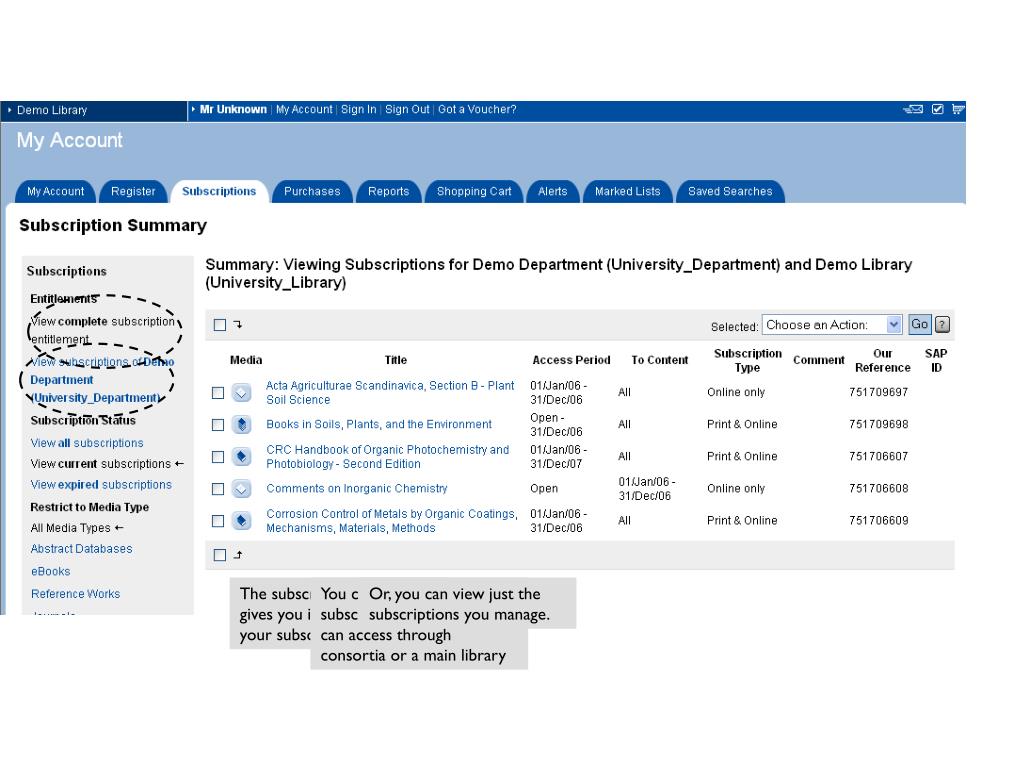The width and height of the screenshot is (1024, 768).
Task: Open the Shopping Cart tab
Action: [x=474, y=191]
